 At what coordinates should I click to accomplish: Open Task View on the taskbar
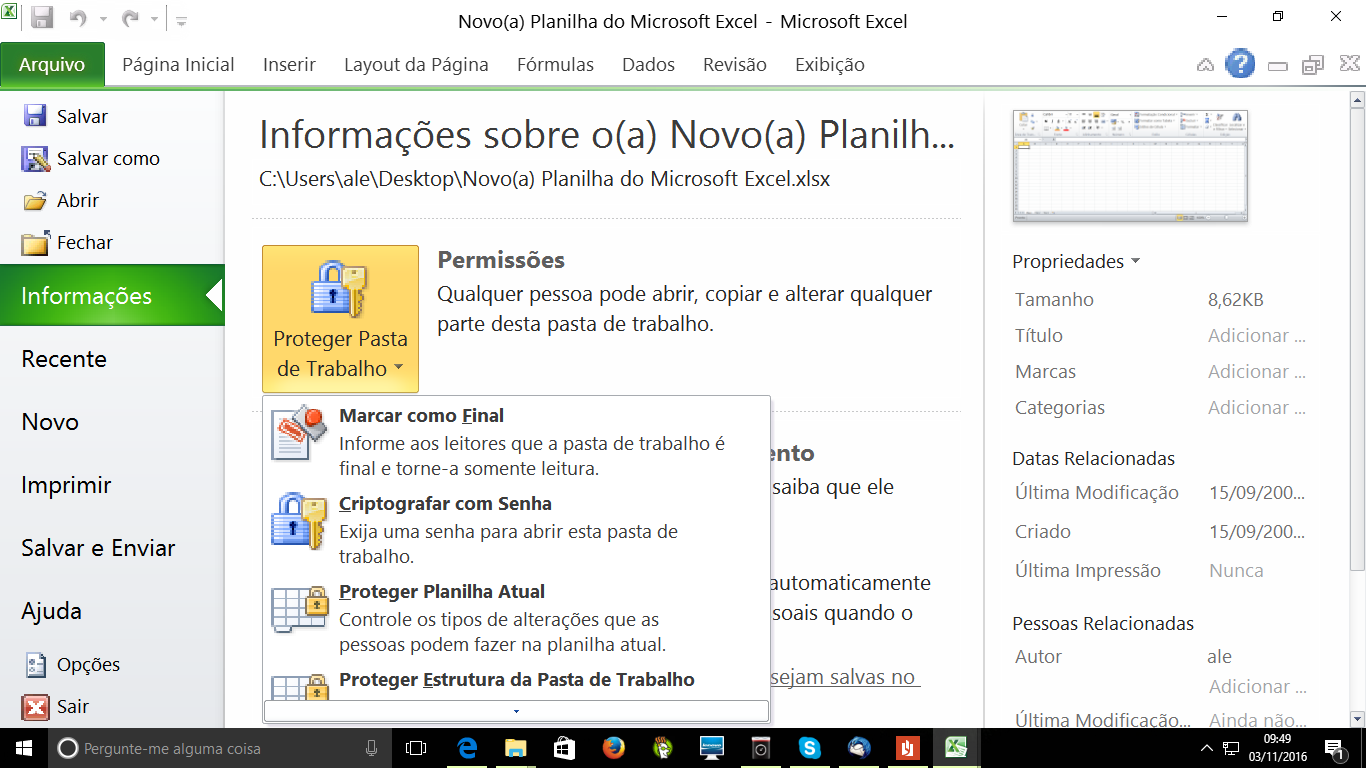point(416,748)
